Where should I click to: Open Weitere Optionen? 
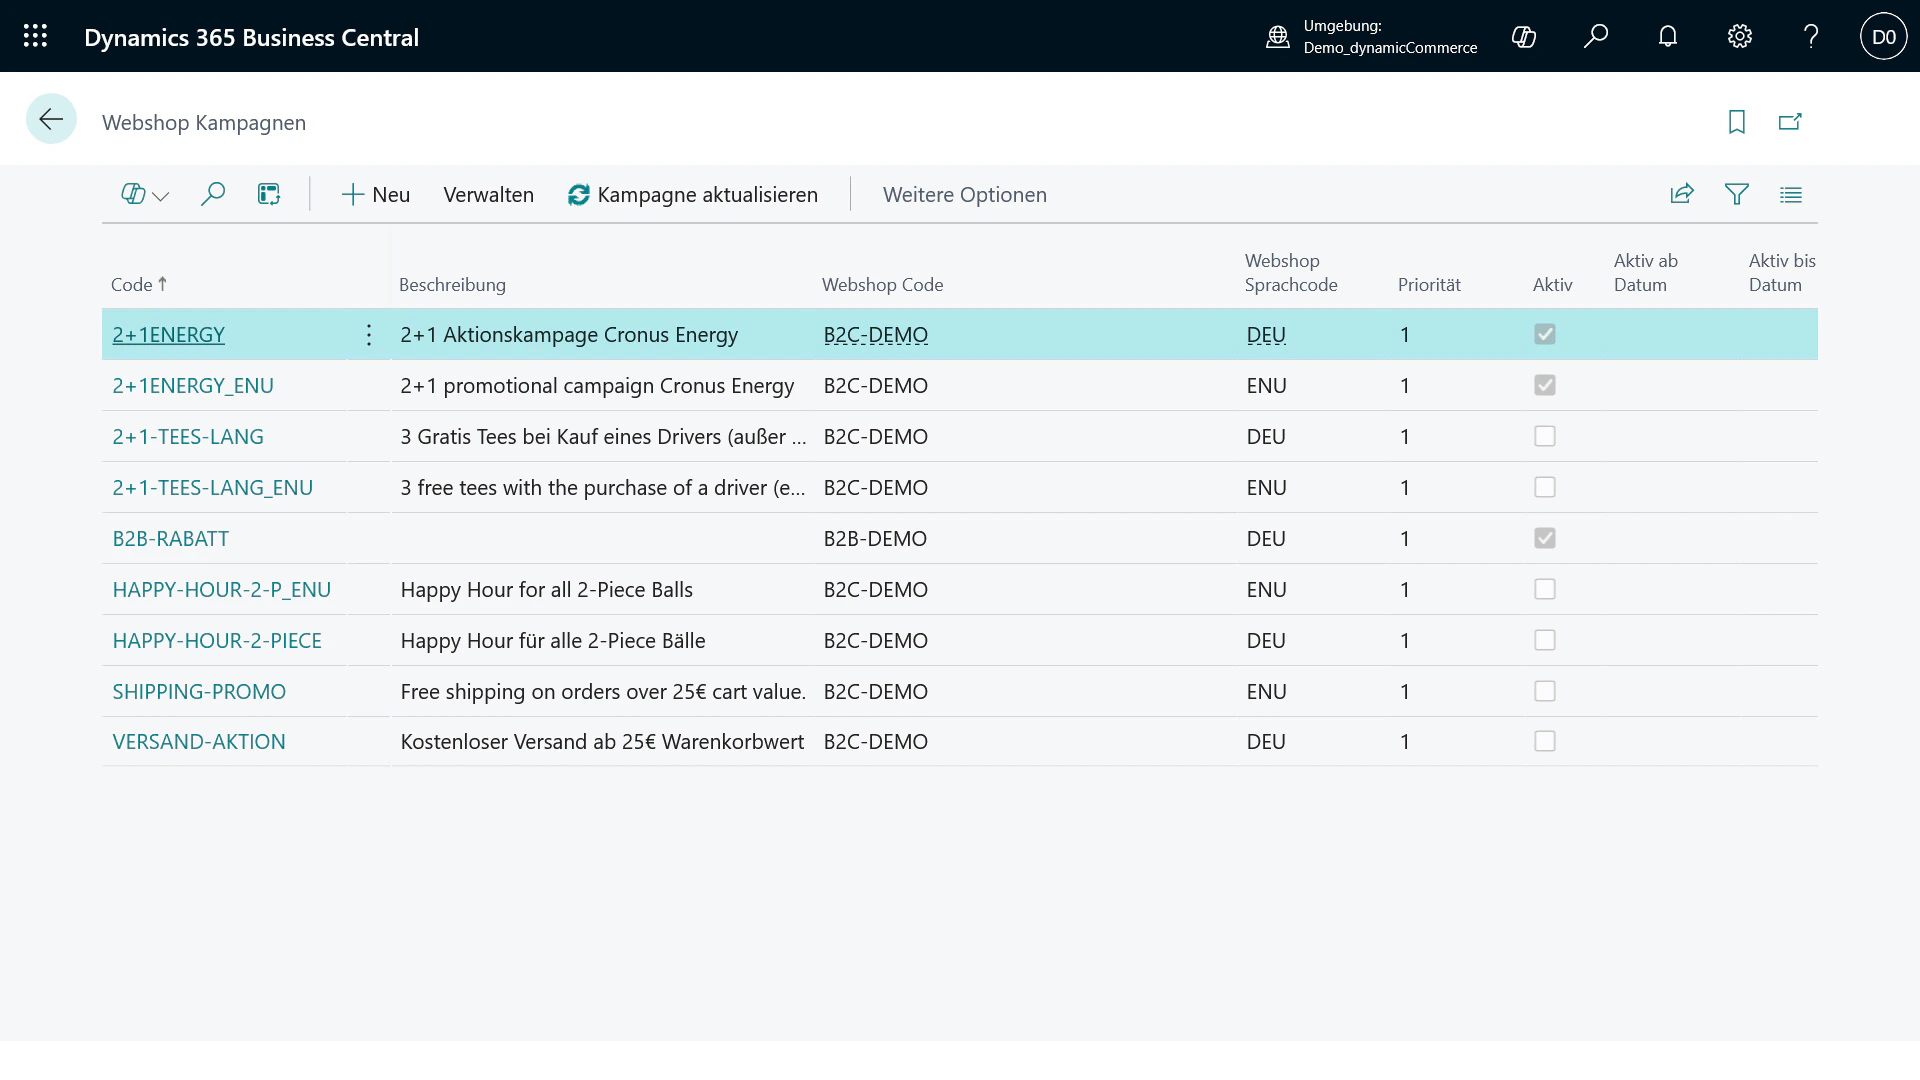[x=965, y=195]
